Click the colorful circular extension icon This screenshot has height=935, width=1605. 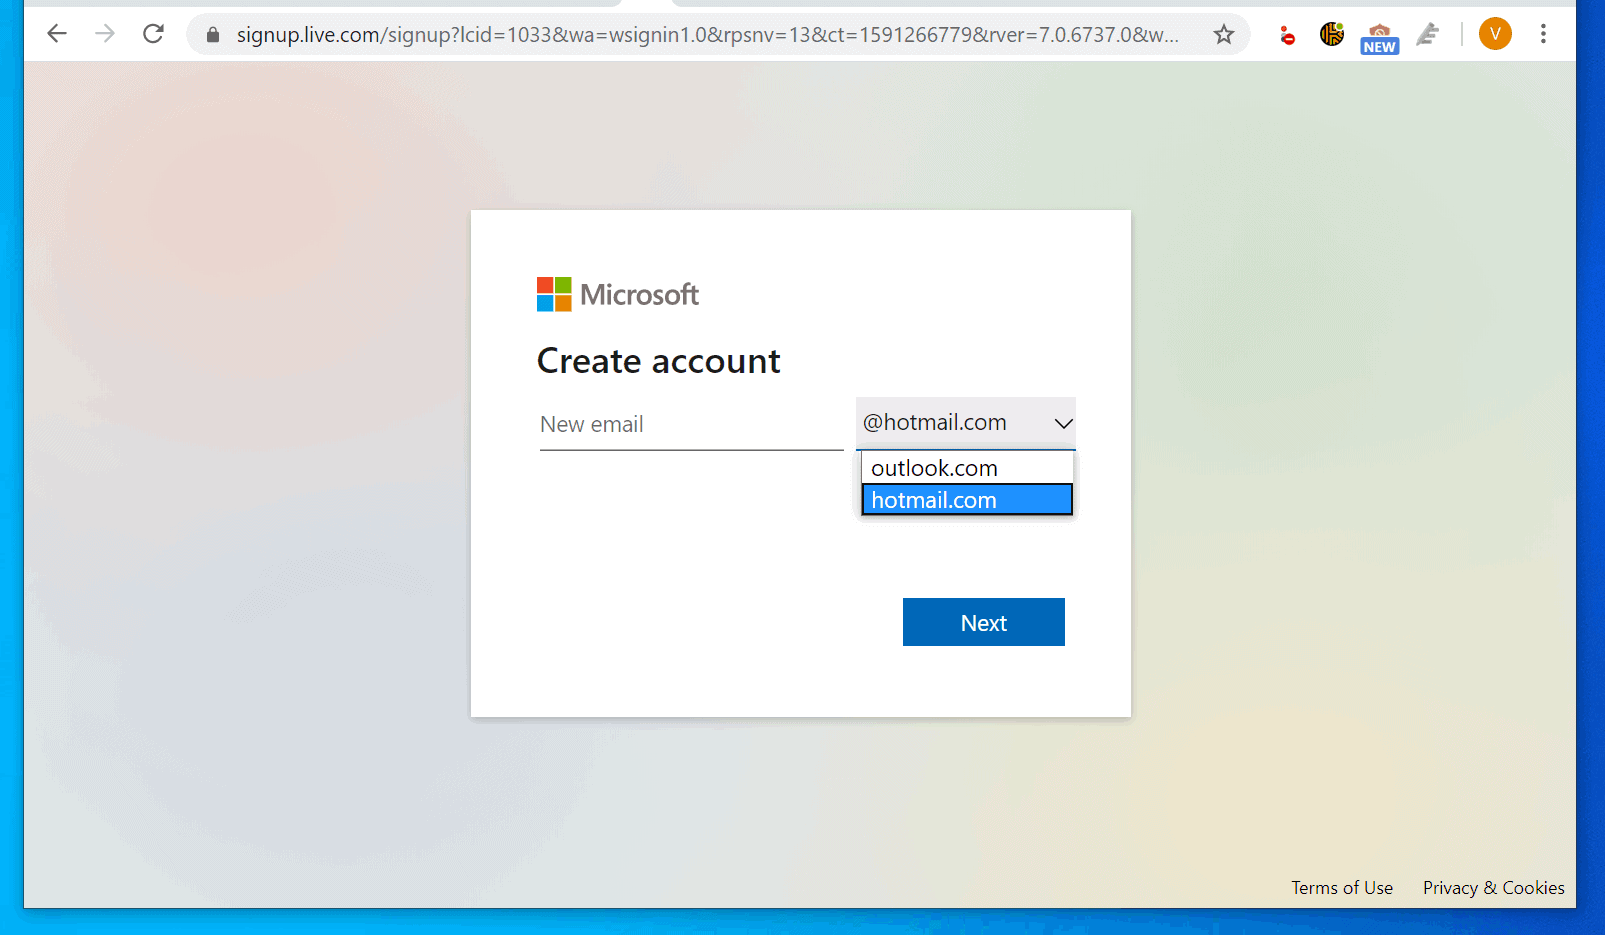pos(1331,33)
